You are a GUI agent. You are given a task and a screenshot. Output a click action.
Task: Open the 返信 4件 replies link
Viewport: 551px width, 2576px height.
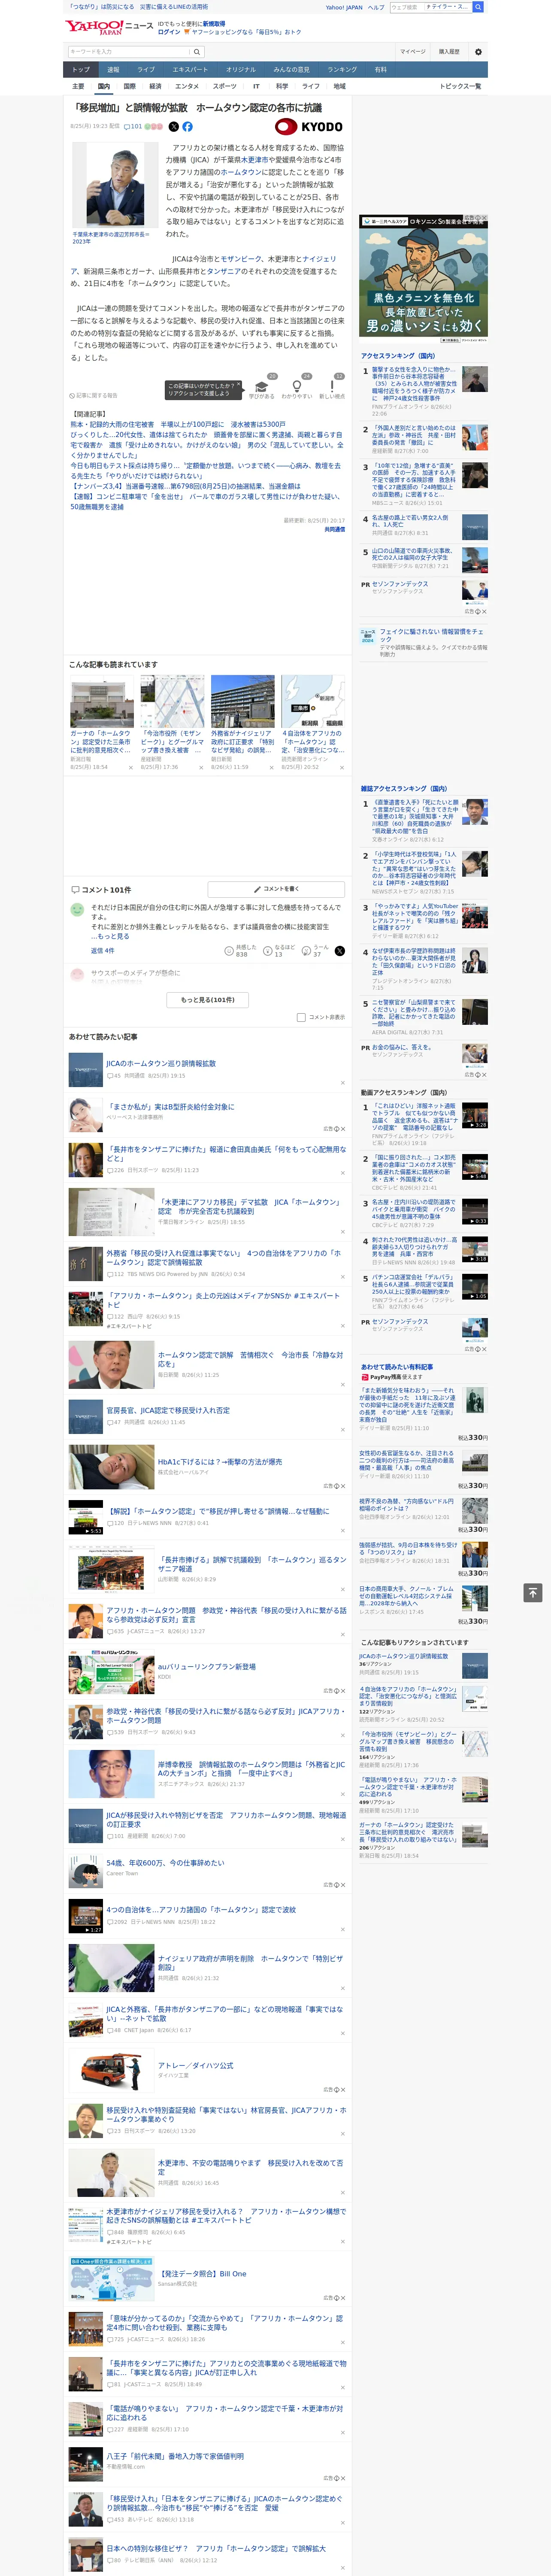pyautogui.click(x=103, y=950)
